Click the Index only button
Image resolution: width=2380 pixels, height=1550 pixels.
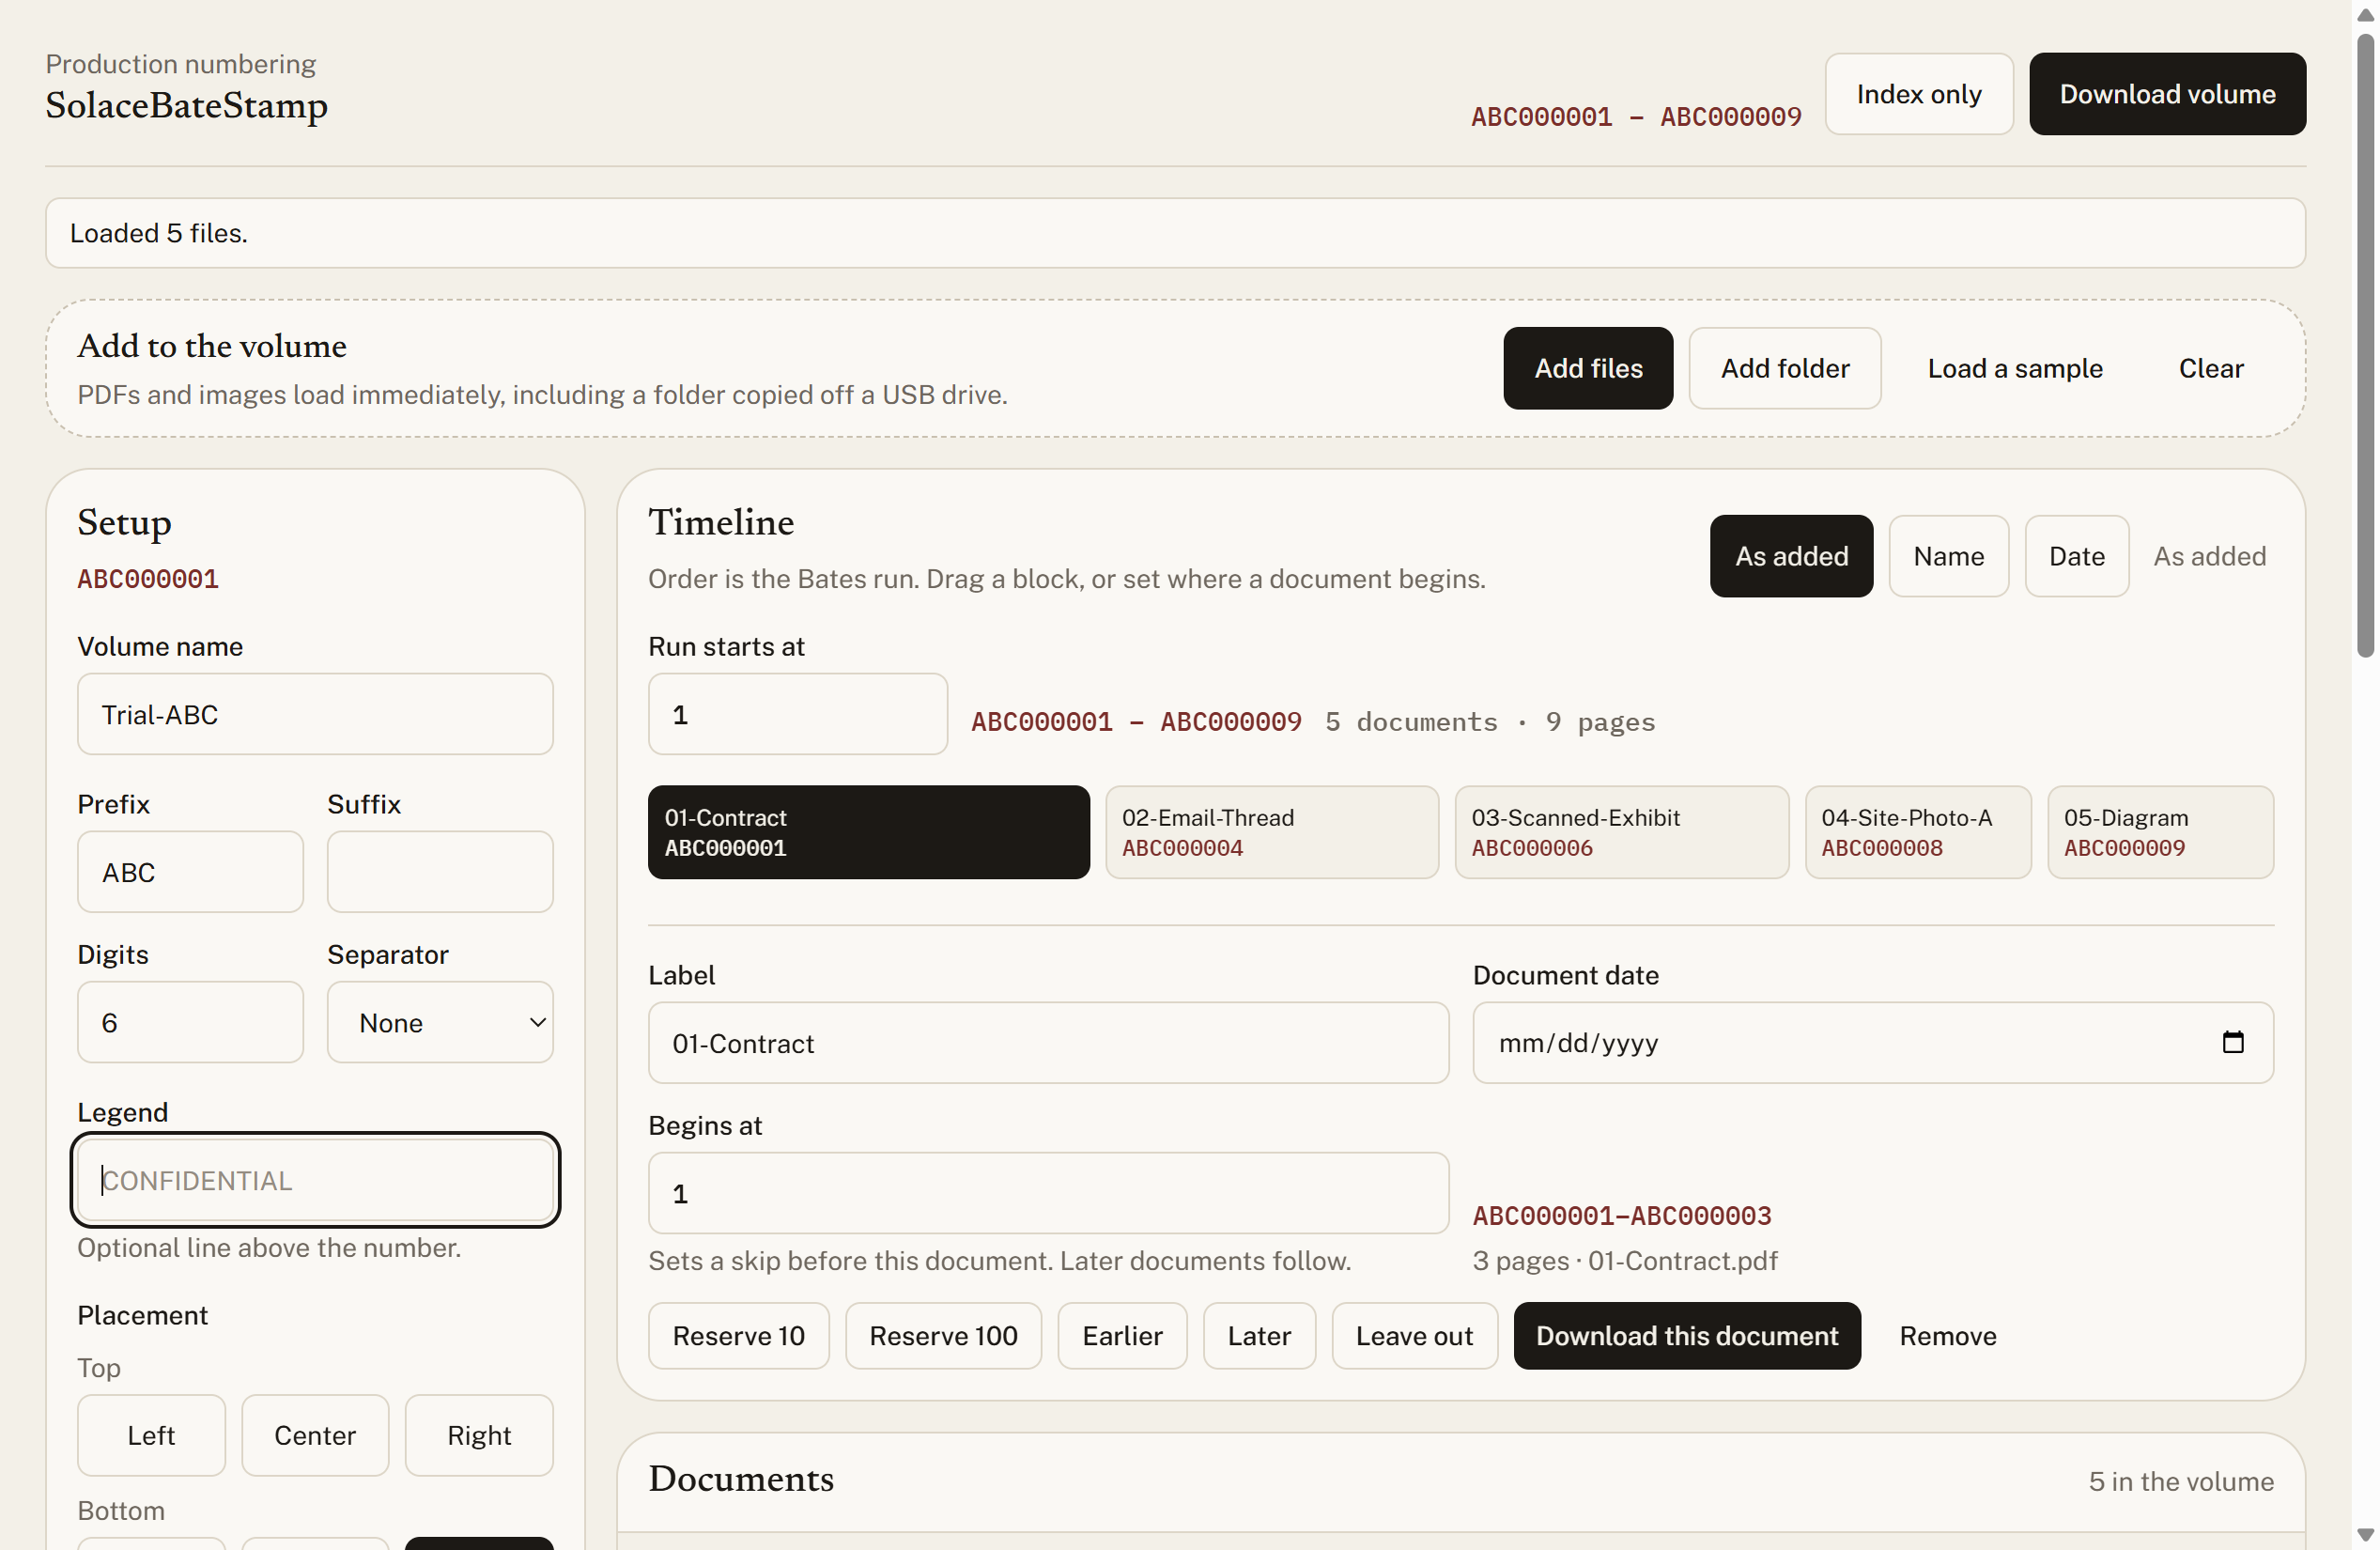1918,94
